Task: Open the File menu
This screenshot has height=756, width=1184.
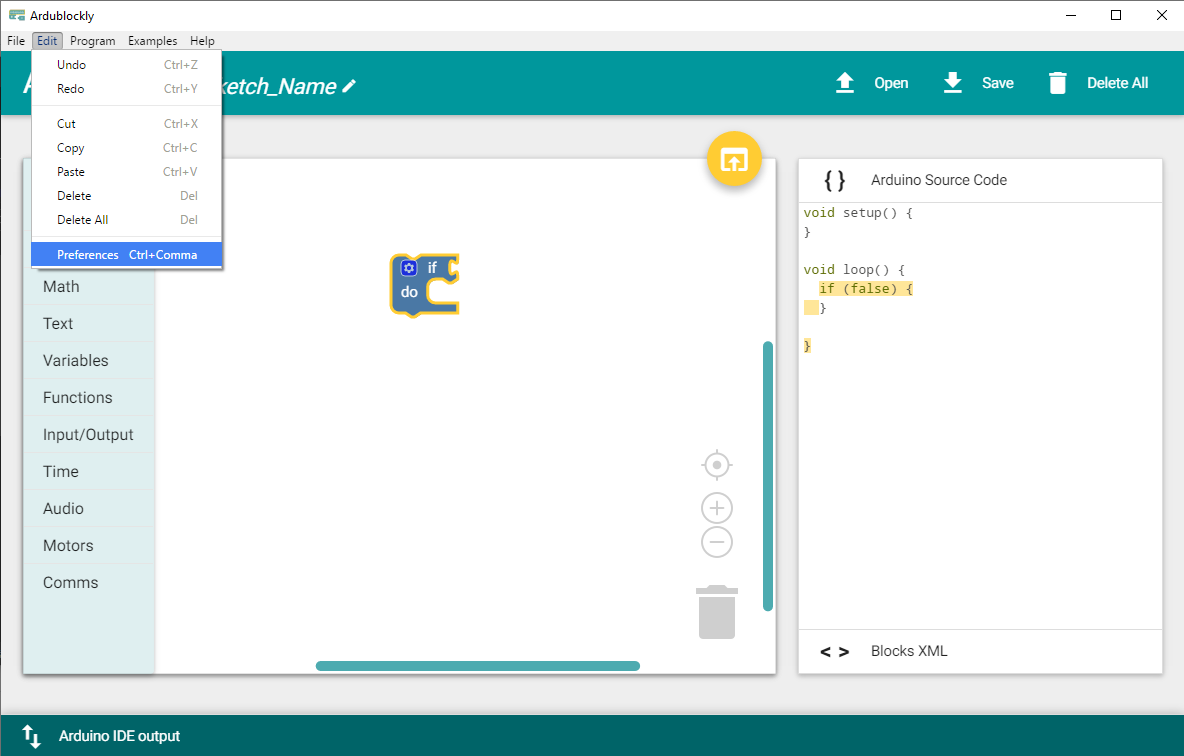Action: pyautogui.click(x=16, y=41)
